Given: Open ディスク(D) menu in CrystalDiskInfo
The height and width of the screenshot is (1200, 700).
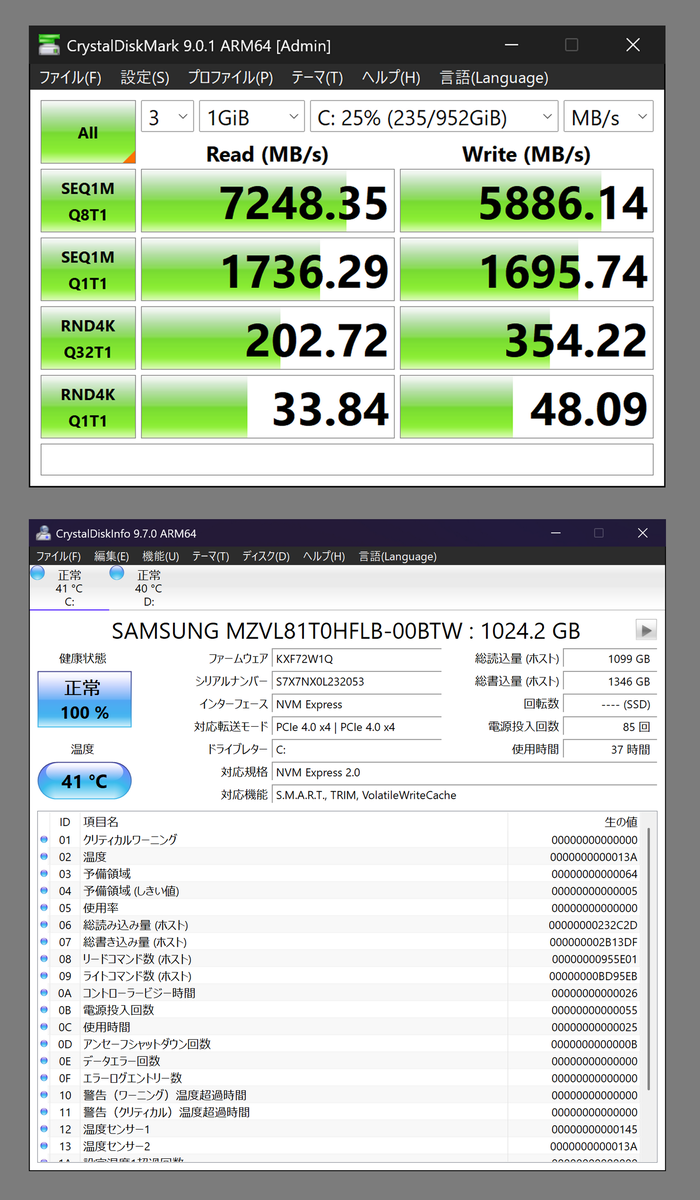Looking at the screenshot, I should (266, 556).
